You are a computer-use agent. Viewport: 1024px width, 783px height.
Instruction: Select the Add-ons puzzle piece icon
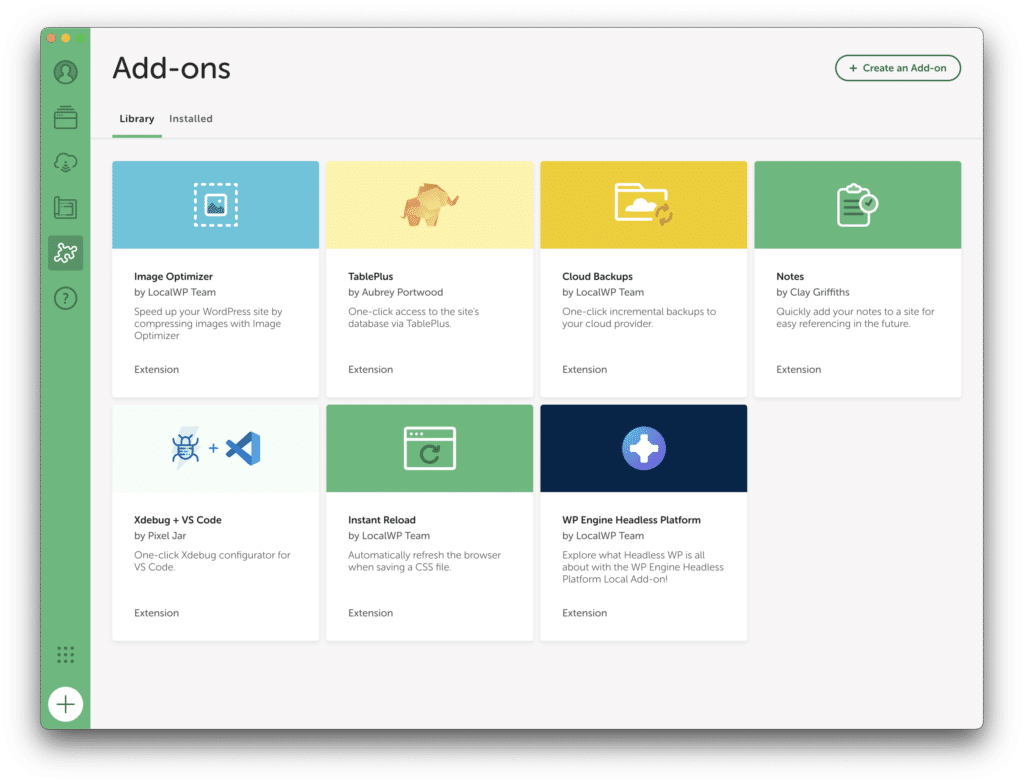coord(65,253)
